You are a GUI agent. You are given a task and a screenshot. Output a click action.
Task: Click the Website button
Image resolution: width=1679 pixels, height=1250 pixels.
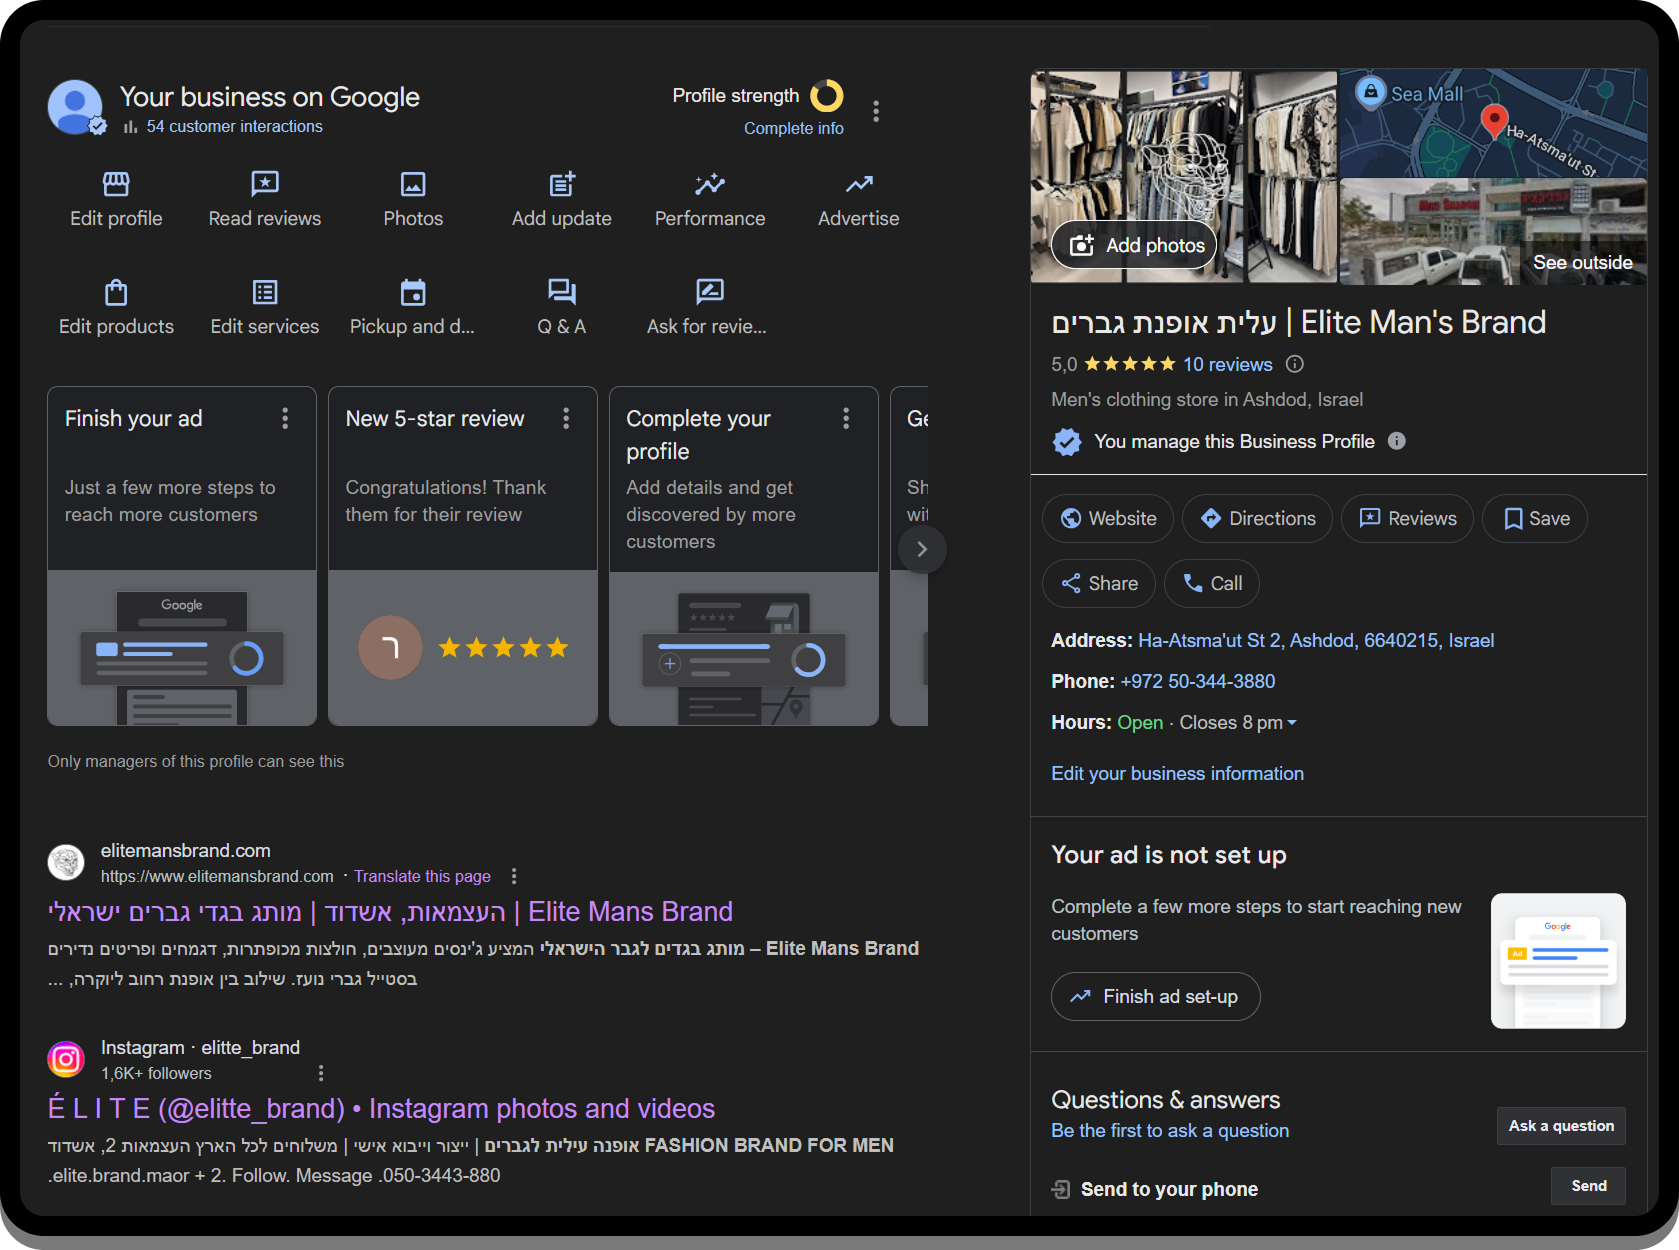[x=1108, y=519]
